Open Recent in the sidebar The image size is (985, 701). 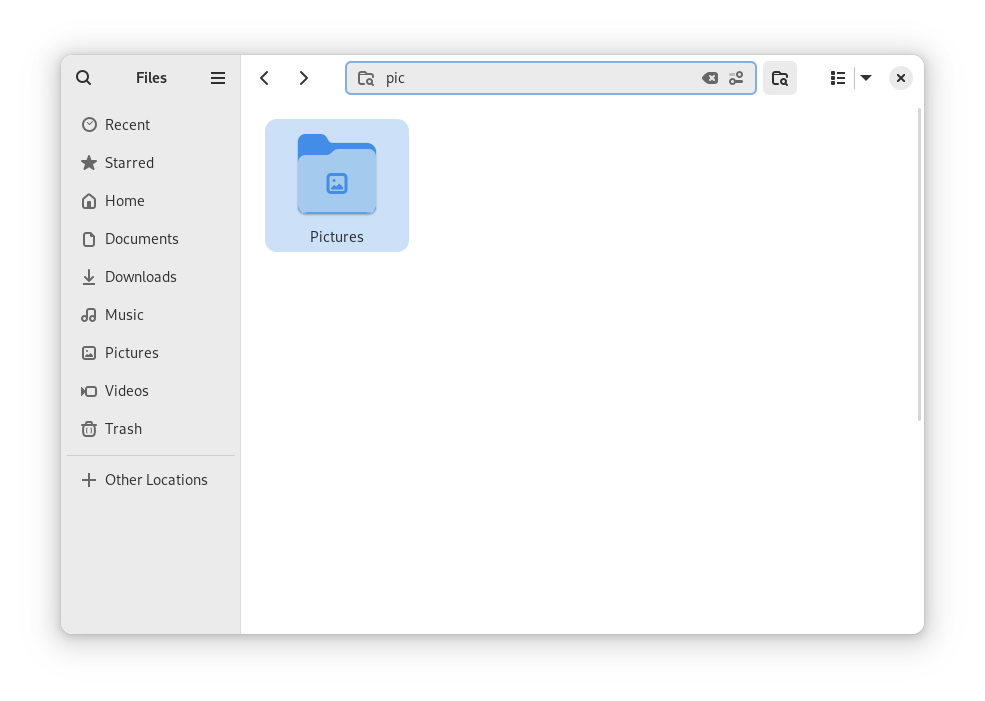(127, 125)
